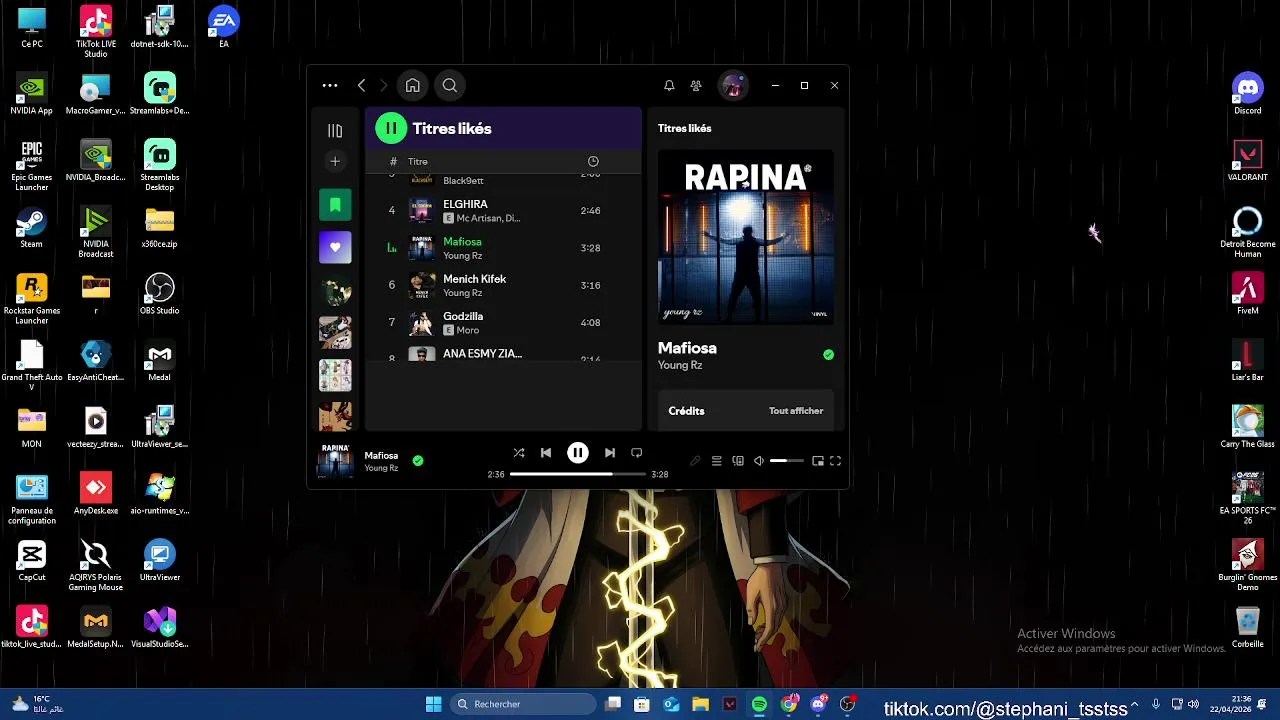This screenshot has width=1280, height=720.
Task: Open the Corbeille recycle bin
Action: 1247,628
